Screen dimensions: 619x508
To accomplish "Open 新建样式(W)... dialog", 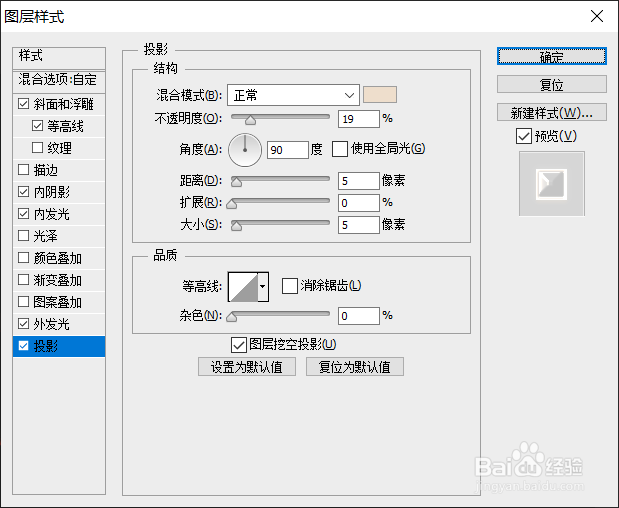I will click(551, 113).
